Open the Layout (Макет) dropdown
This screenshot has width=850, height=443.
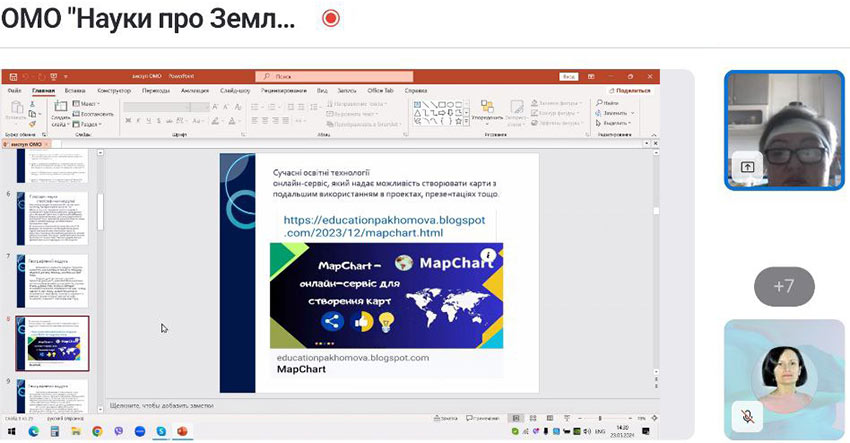click(87, 104)
